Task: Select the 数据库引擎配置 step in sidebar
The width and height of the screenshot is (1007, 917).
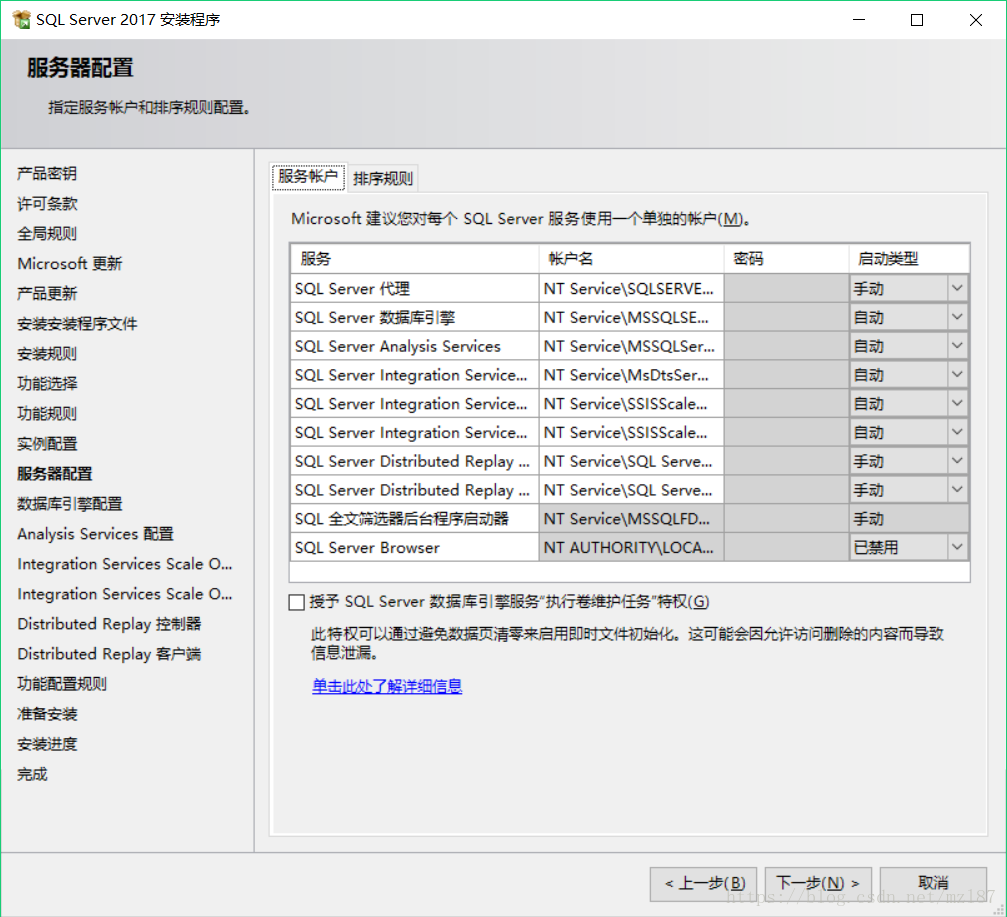Action: 69,504
